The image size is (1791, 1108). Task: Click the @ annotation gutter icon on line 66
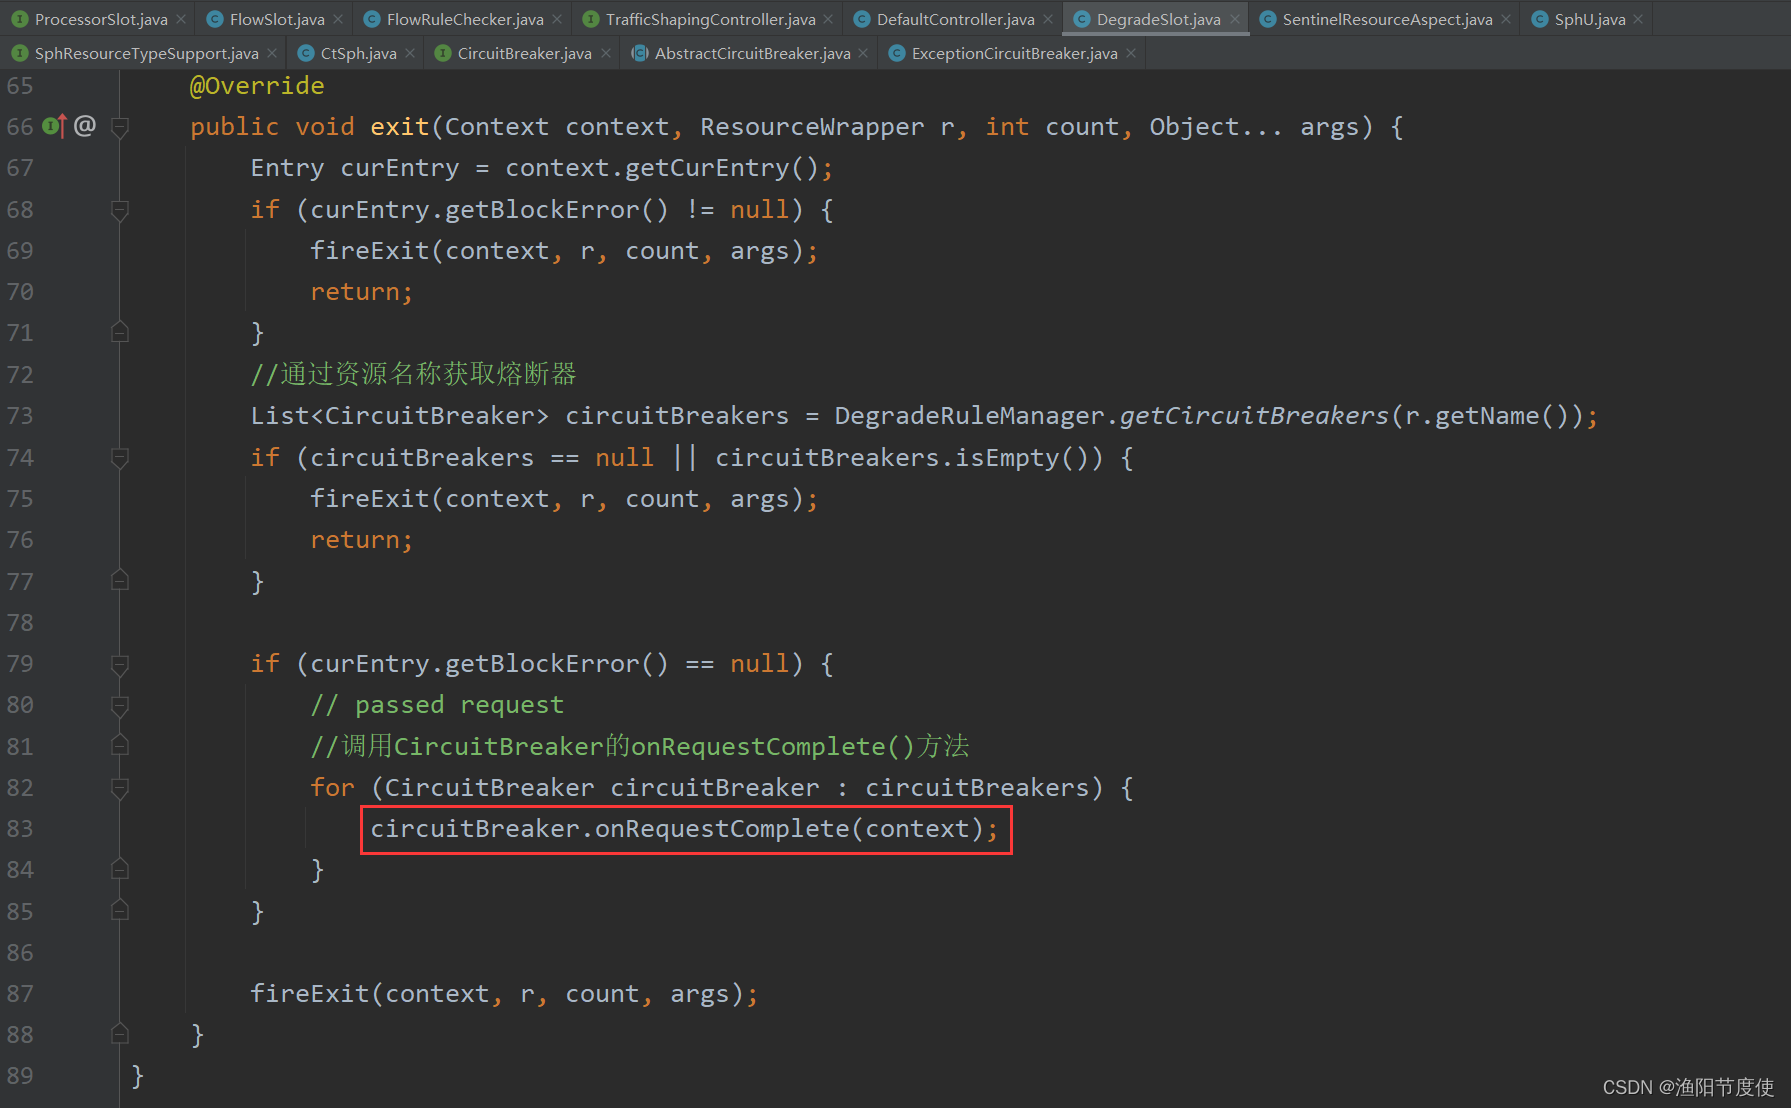pyautogui.click(x=85, y=126)
